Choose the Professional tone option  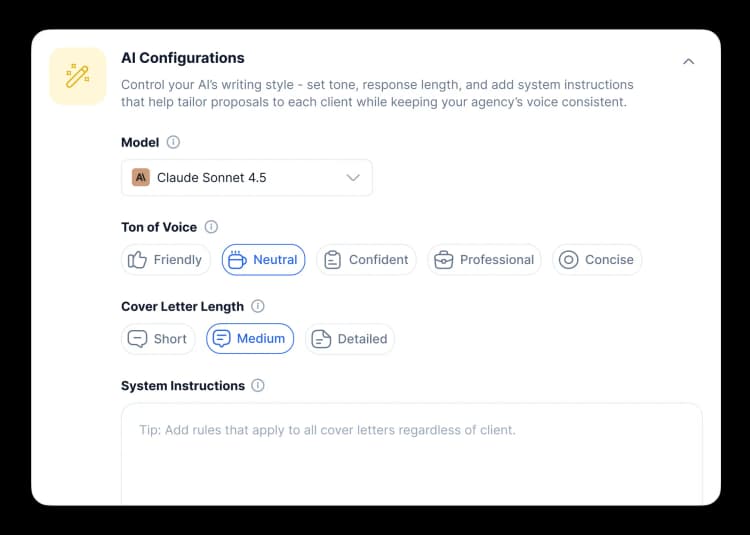tap(485, 260)
